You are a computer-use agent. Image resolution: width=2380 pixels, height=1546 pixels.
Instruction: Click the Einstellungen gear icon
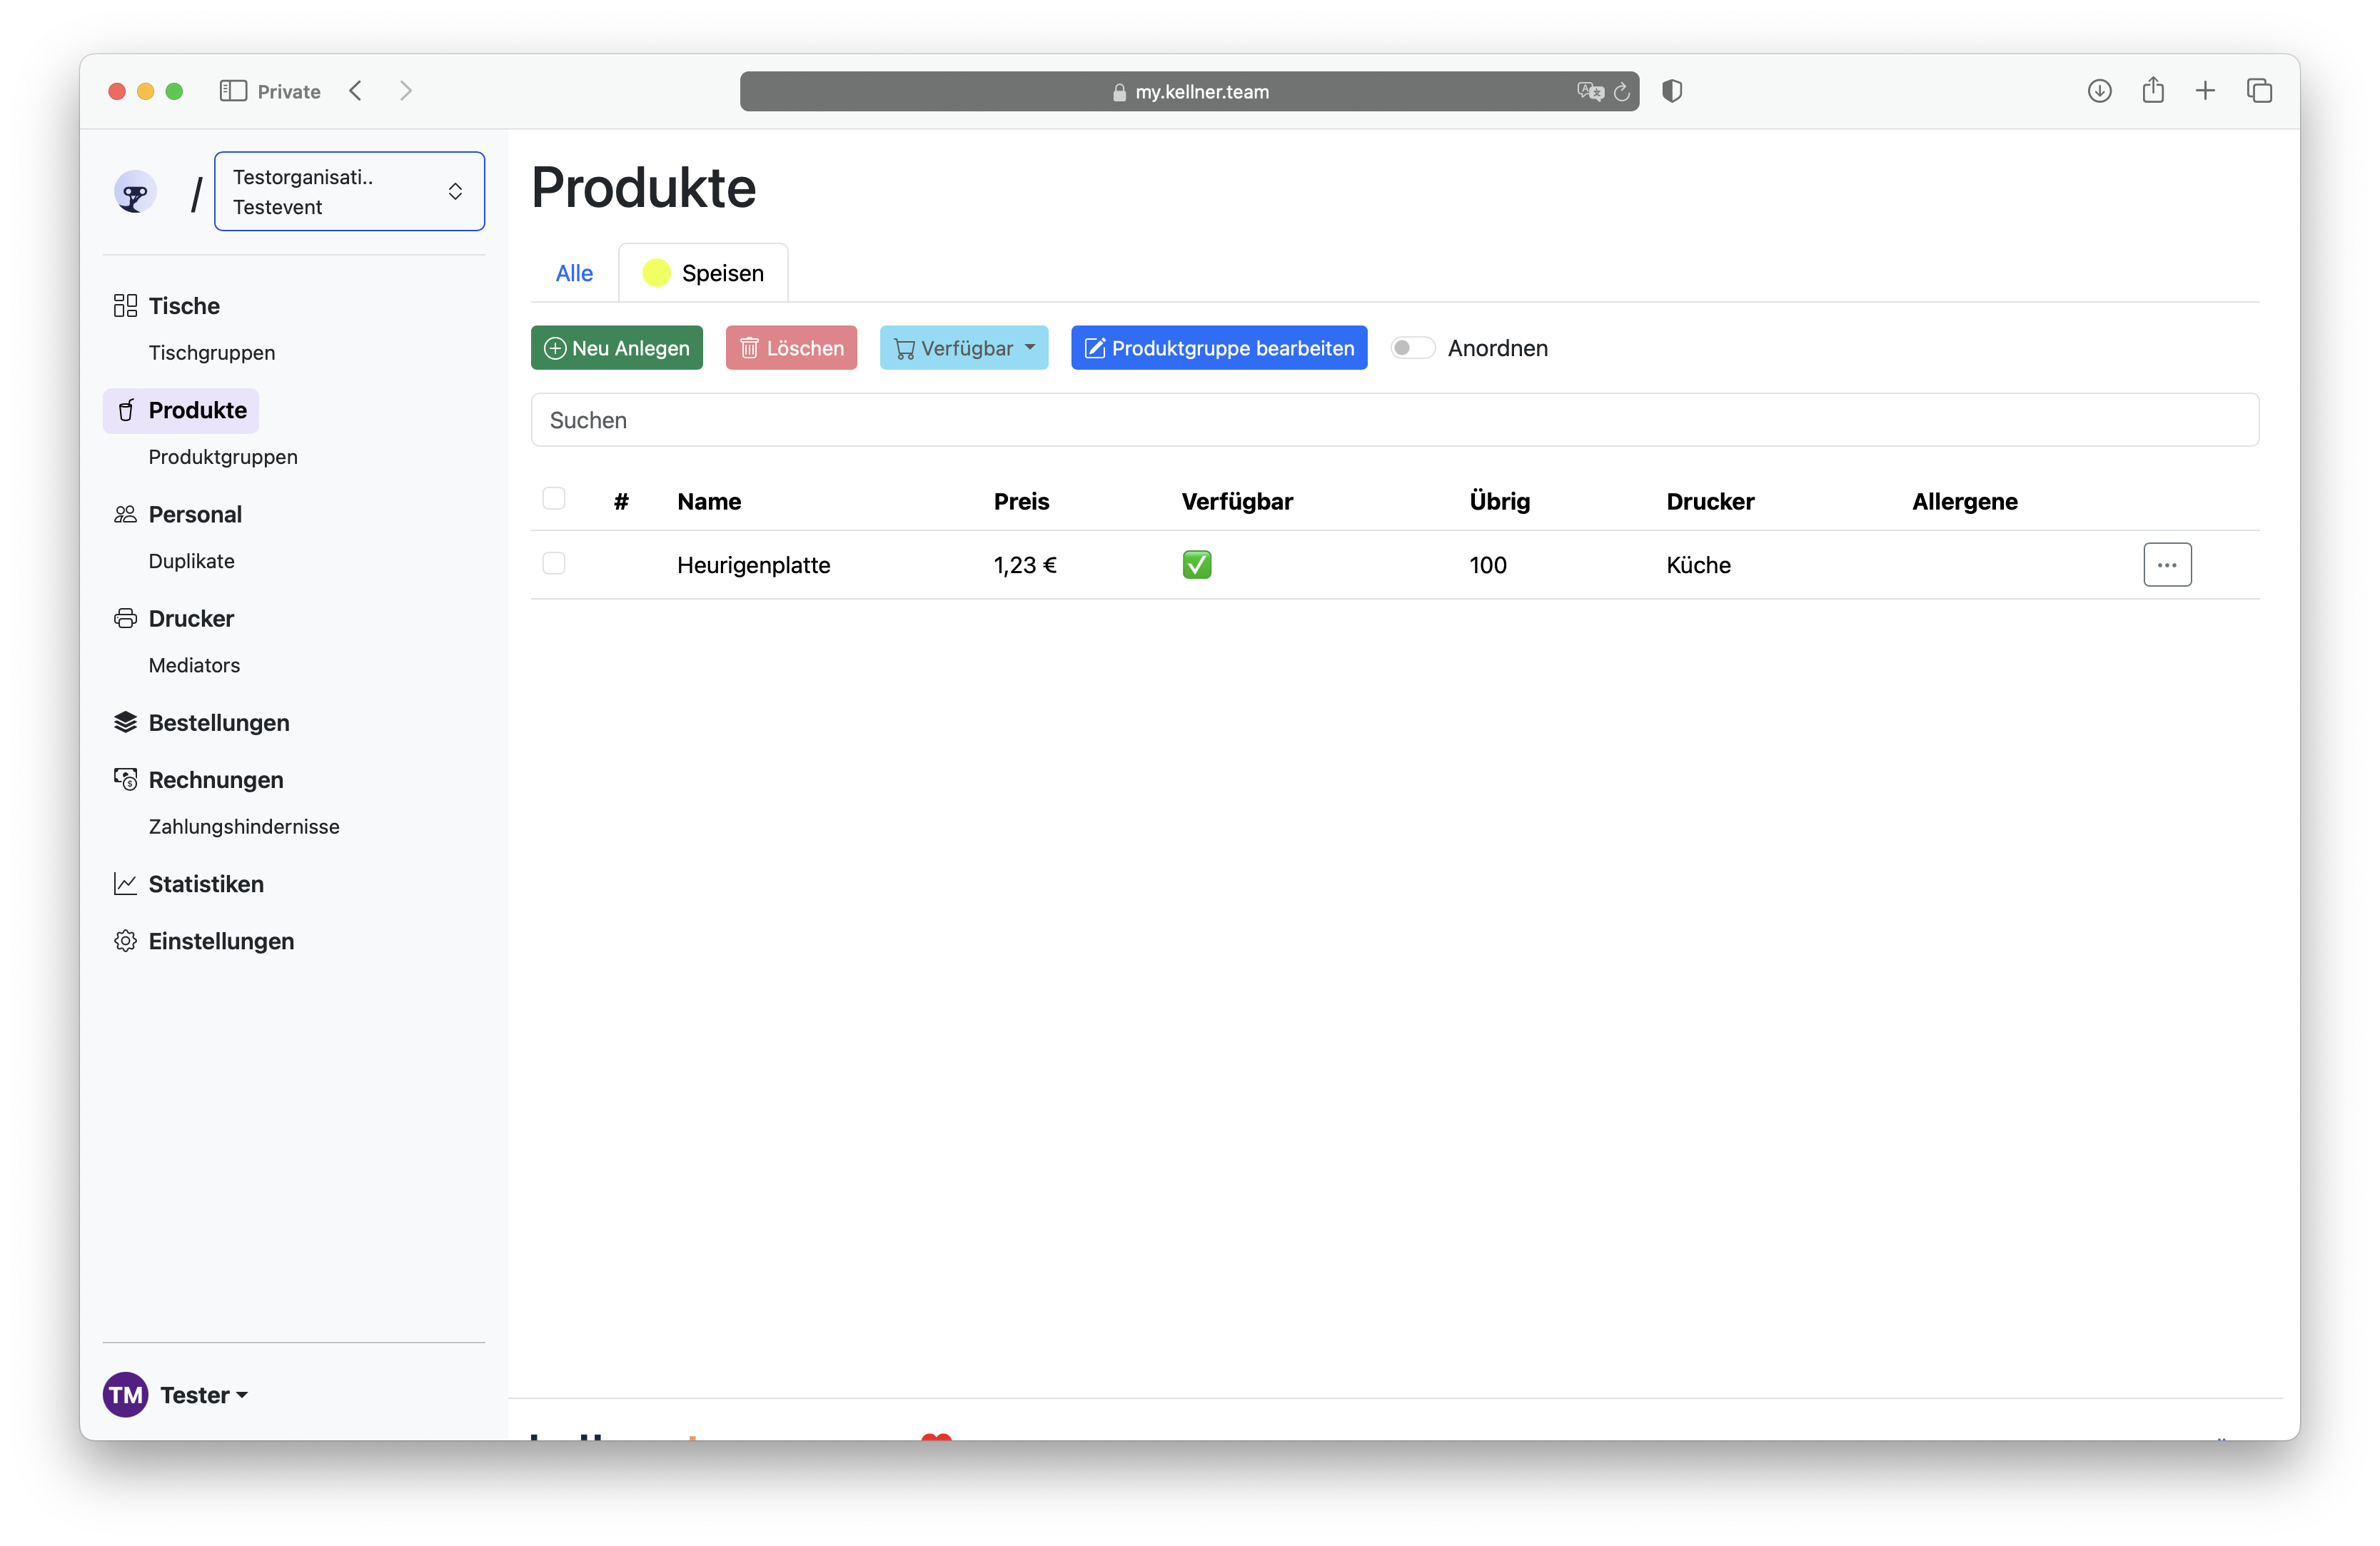point(125,940)
